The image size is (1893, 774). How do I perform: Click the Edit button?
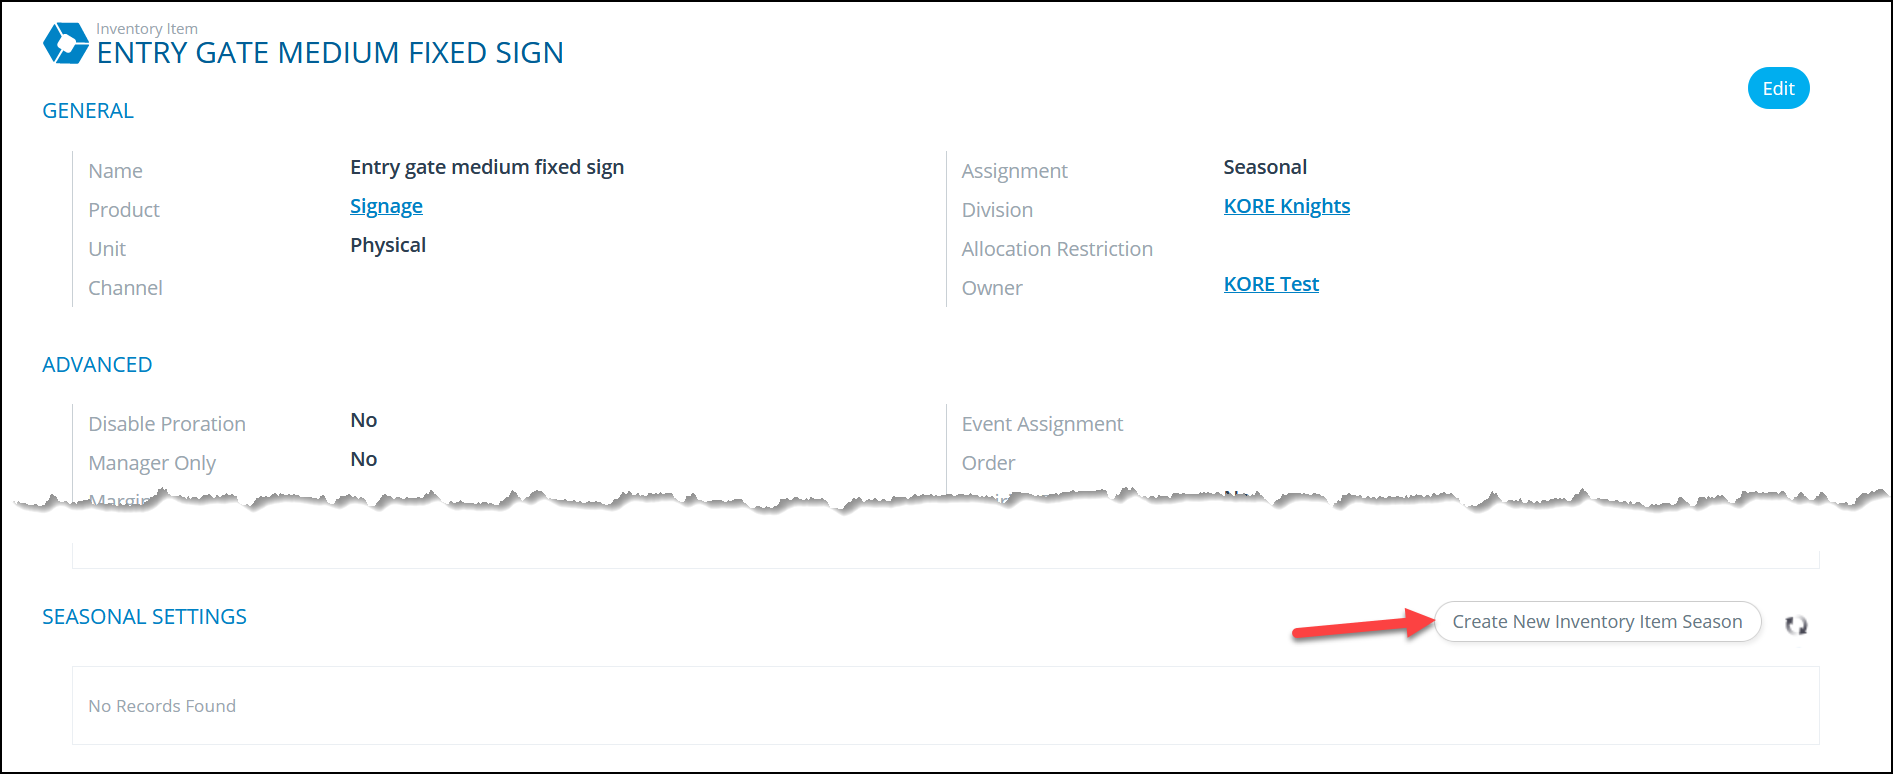tap(1778, 88)
